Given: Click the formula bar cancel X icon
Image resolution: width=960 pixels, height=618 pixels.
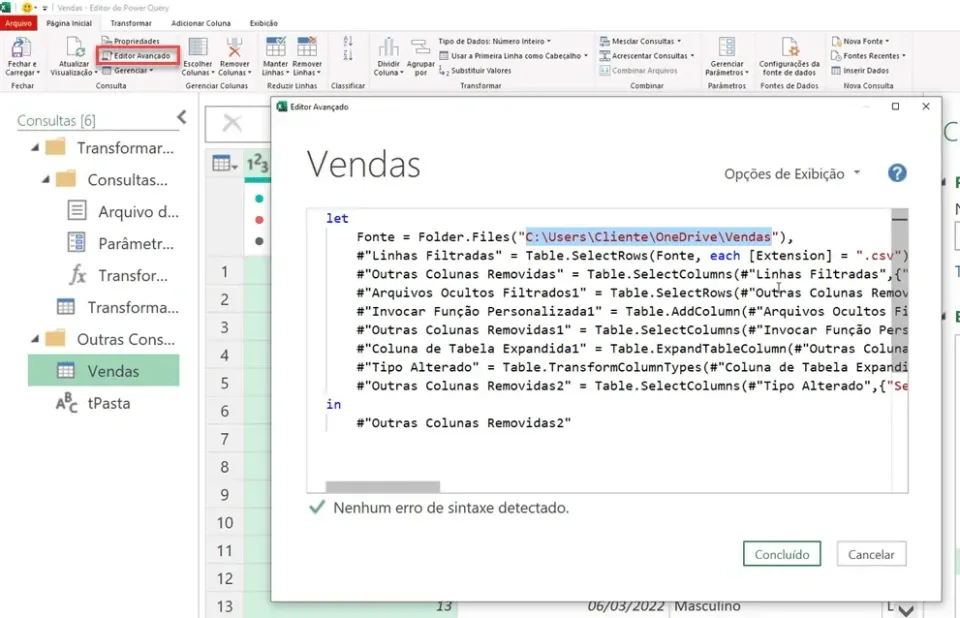Looking at the screenshot, I should (x=232, y=123).
